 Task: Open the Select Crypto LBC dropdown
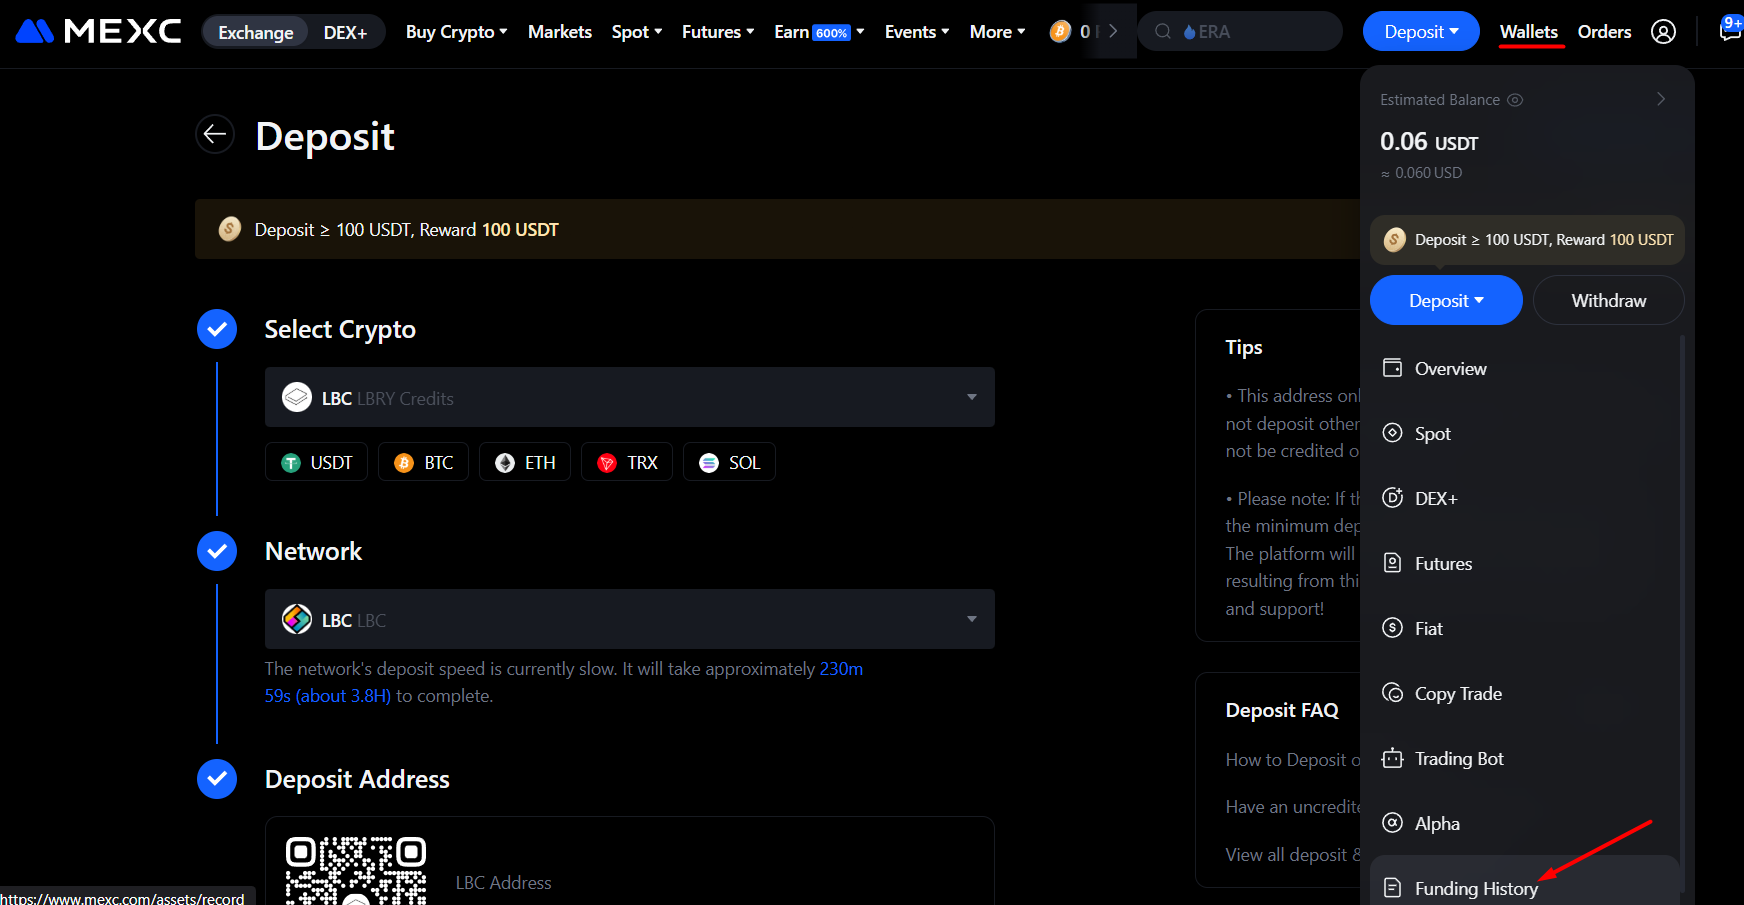(630, 397)
